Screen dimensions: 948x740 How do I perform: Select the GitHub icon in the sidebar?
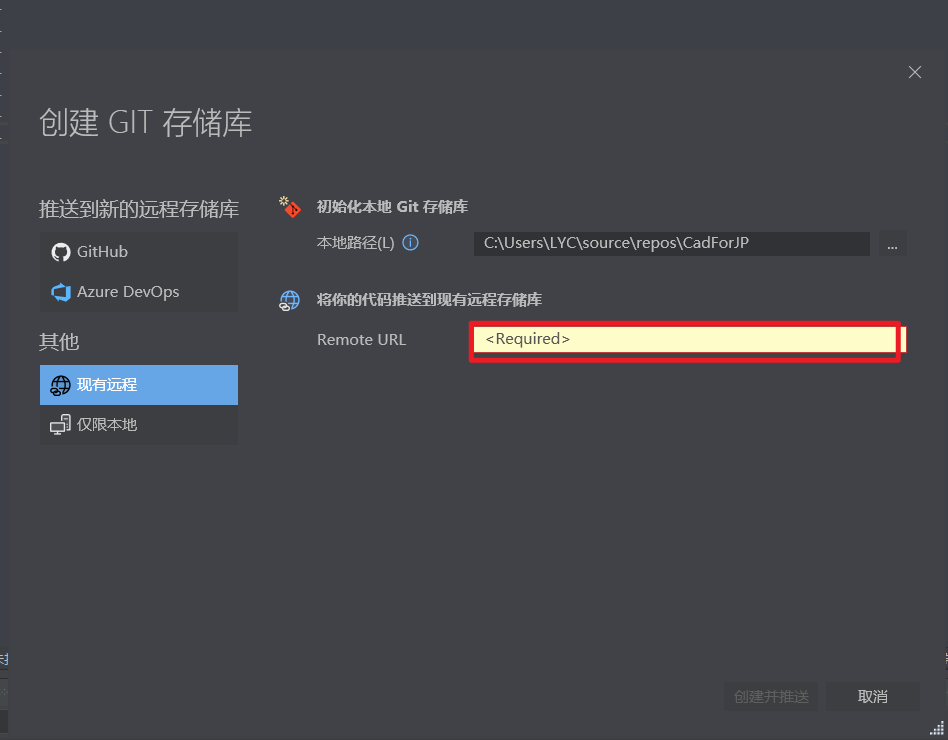(x=61, y=251)
